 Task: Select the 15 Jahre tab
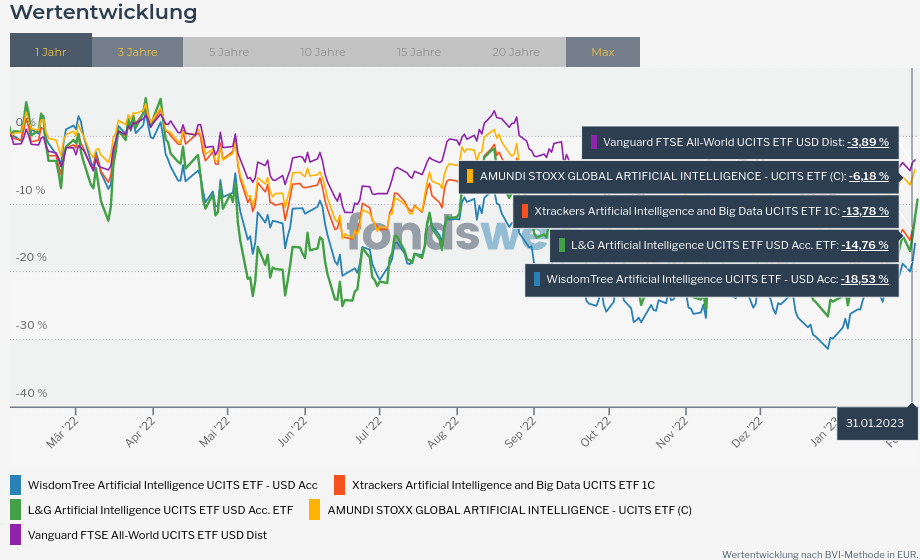tap(418, 52)
